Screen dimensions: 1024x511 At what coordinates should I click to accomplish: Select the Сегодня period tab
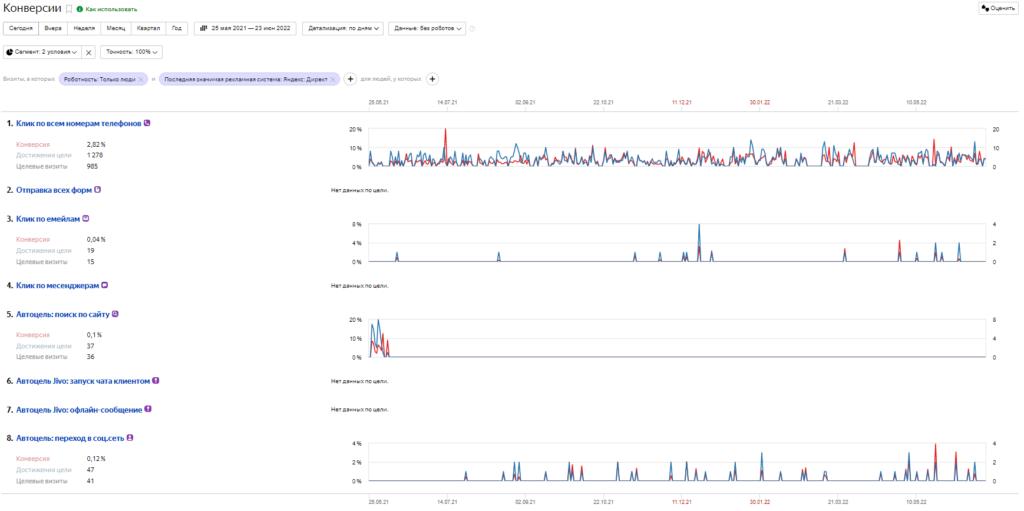(x=21, y=29)
